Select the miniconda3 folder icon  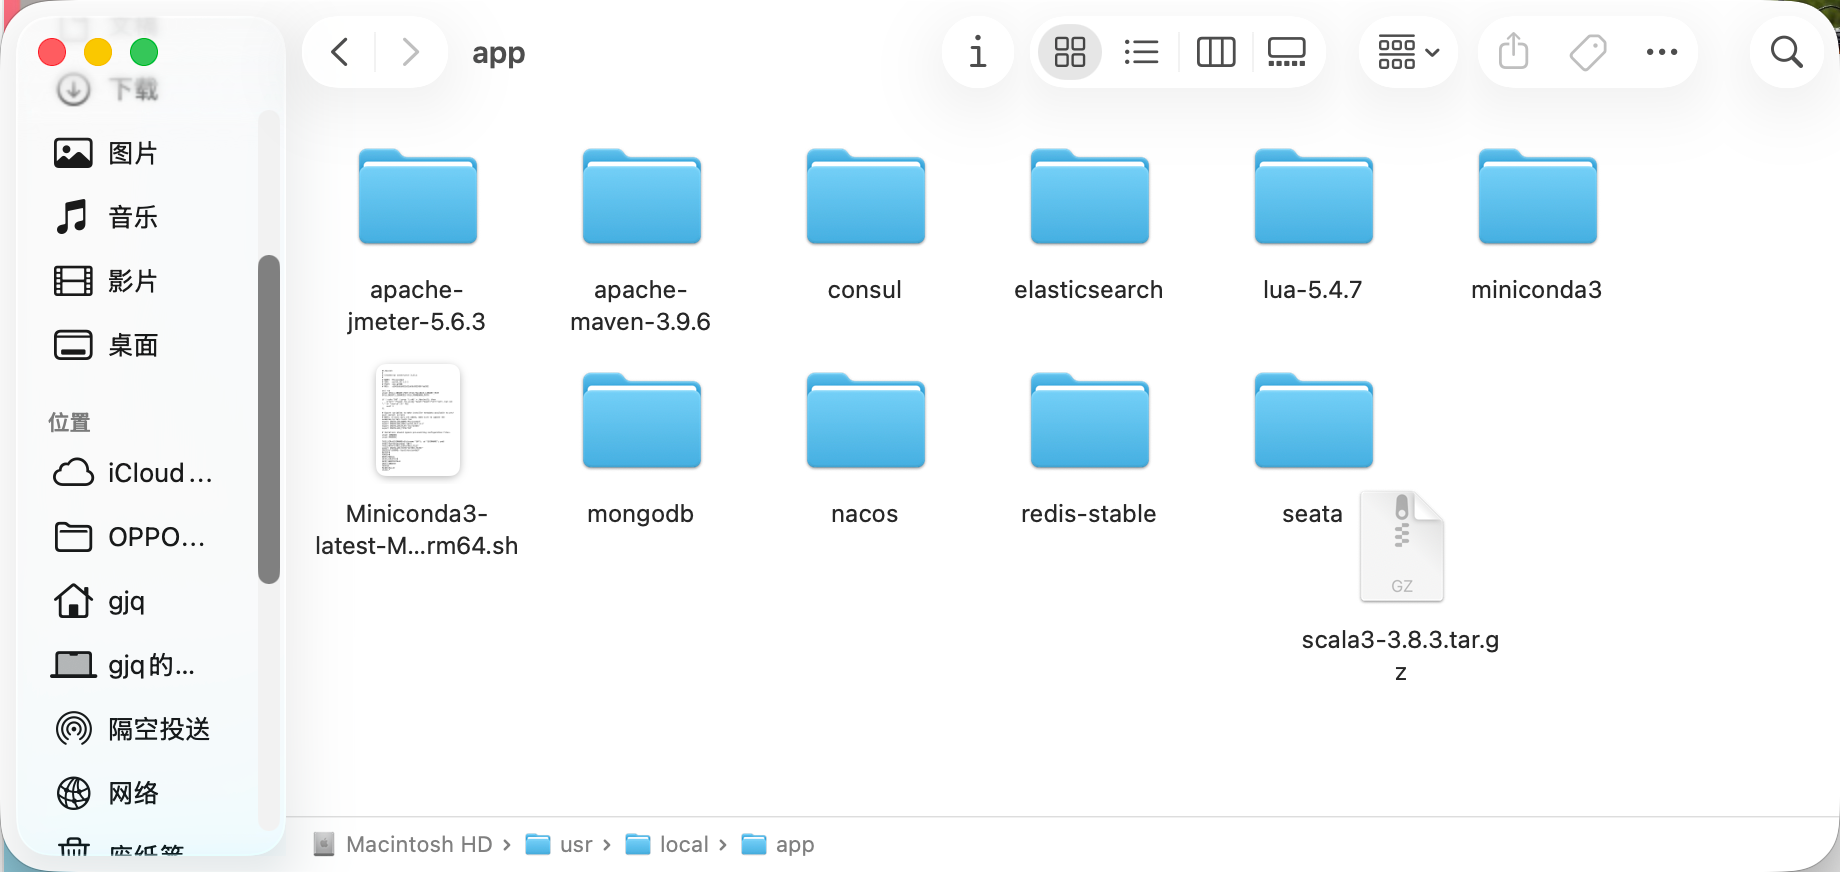pos(1538,198)
